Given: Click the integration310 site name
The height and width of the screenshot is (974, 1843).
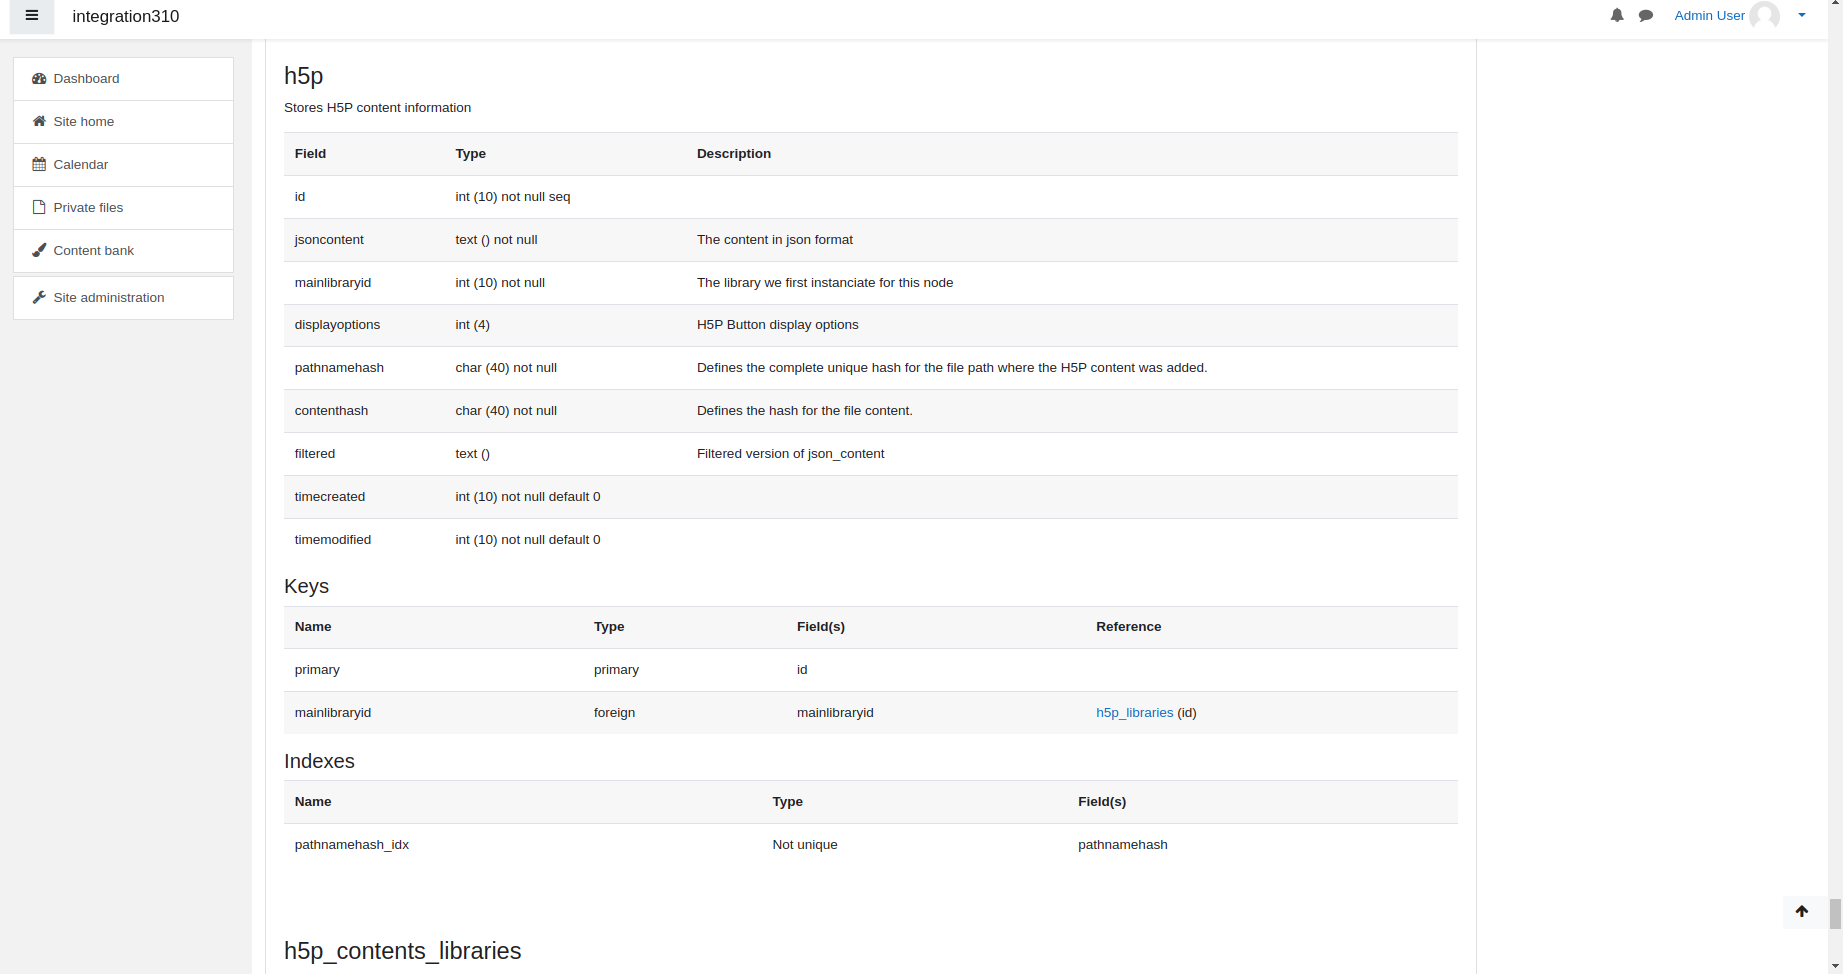Looking at the screenshot, I should [x=126, y=16].
